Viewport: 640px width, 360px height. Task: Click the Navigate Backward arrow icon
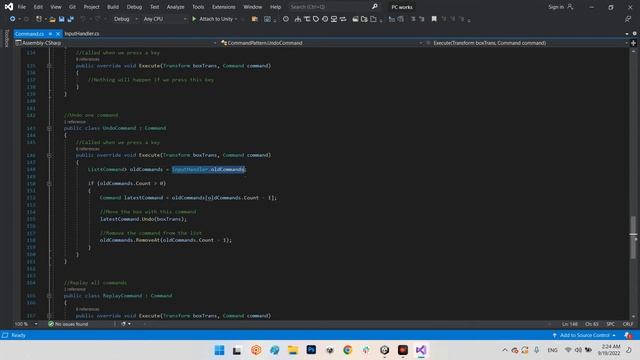13,19
